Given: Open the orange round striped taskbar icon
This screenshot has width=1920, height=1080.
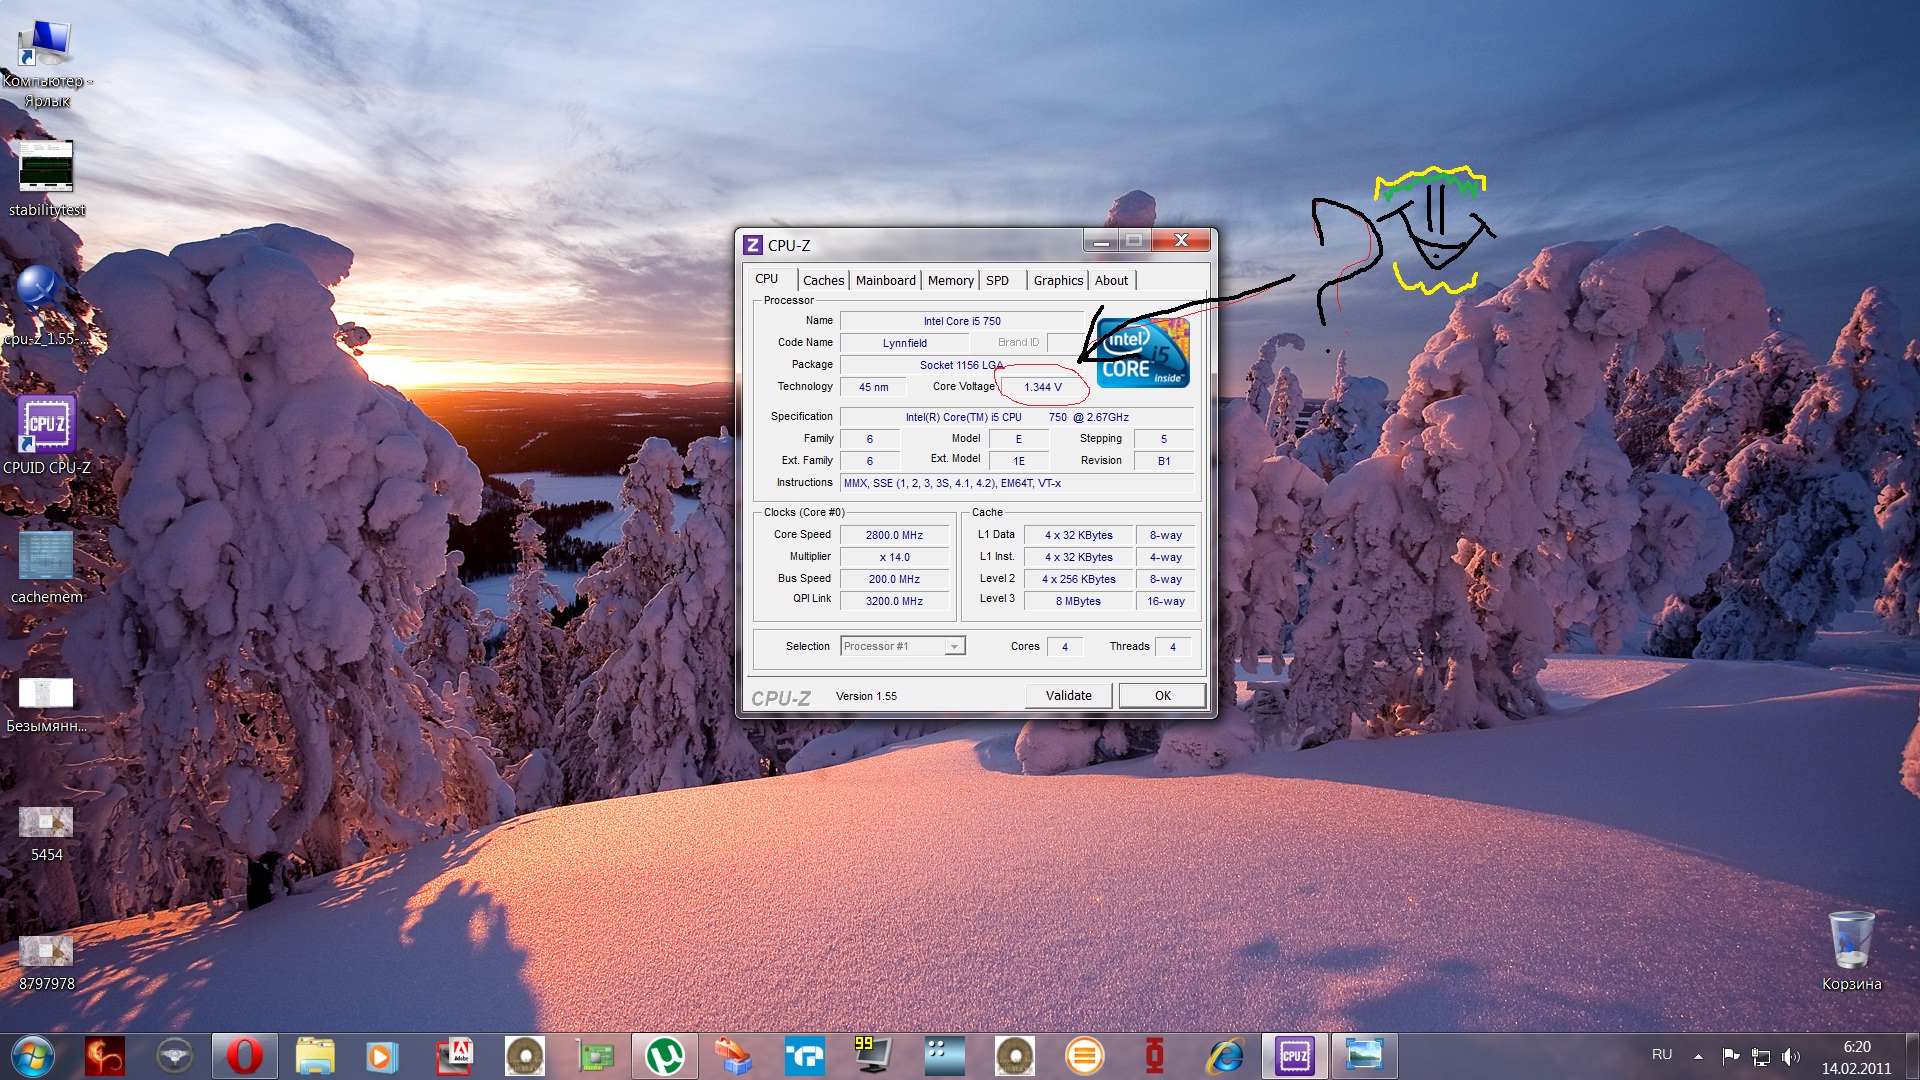Looking at the screenshot, I should point(1085,1056).
